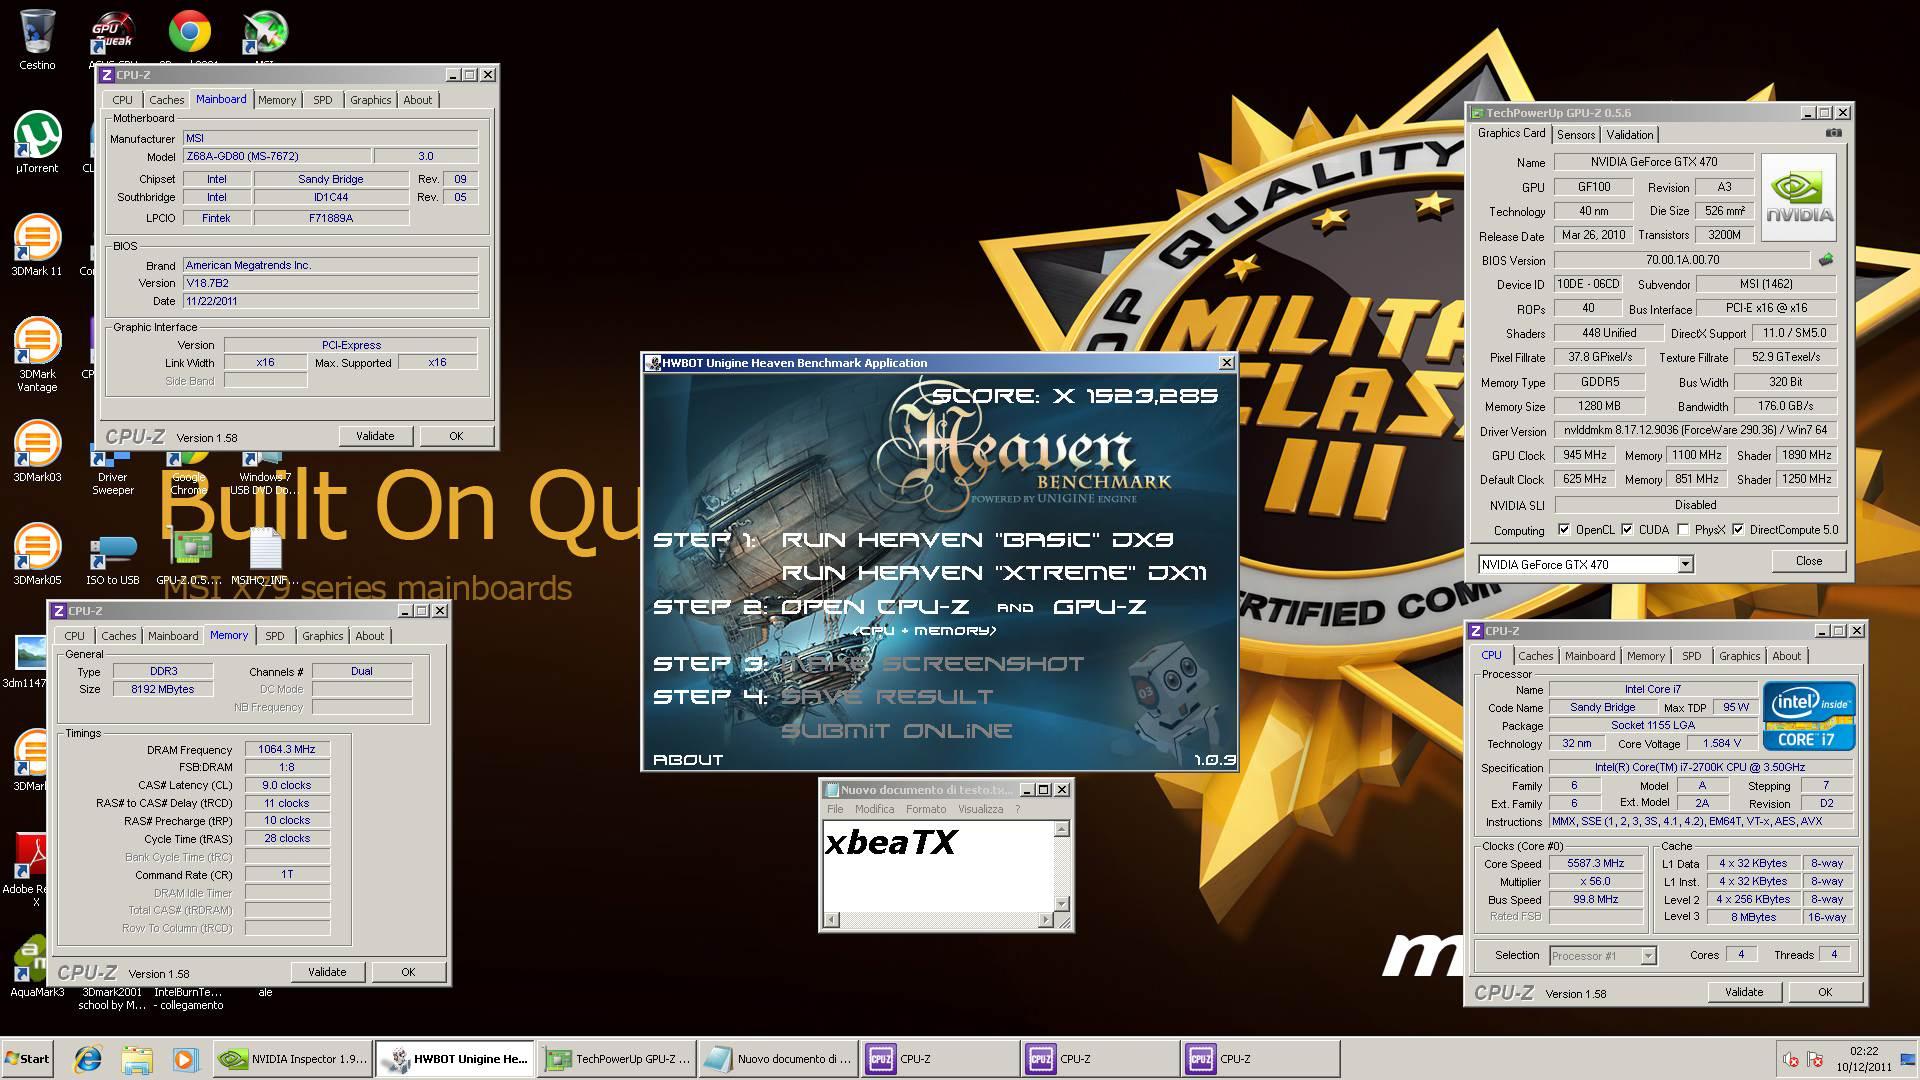Toggle the DirectCompute 5.0 checkbox
Screen dimensions: 1920x1080
[1738, 530]
